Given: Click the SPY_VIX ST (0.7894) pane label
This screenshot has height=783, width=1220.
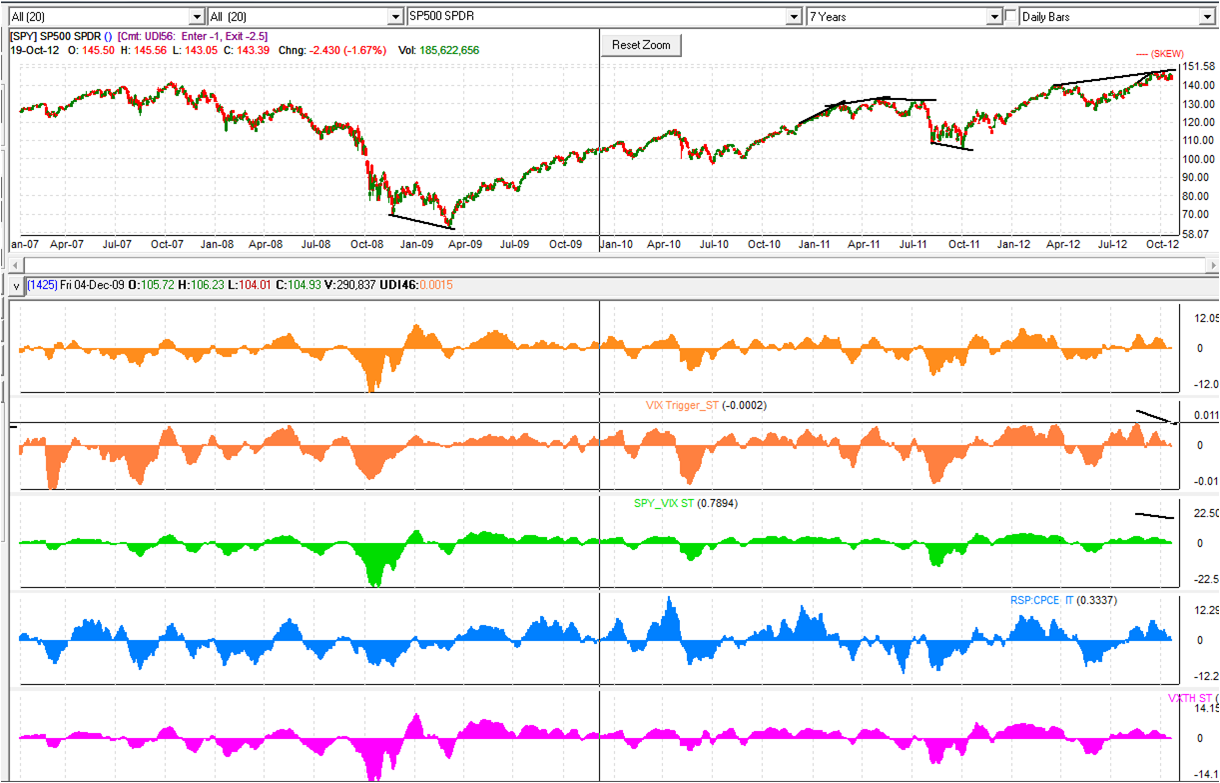Looking at the screenshot, I should pos(686,503).
